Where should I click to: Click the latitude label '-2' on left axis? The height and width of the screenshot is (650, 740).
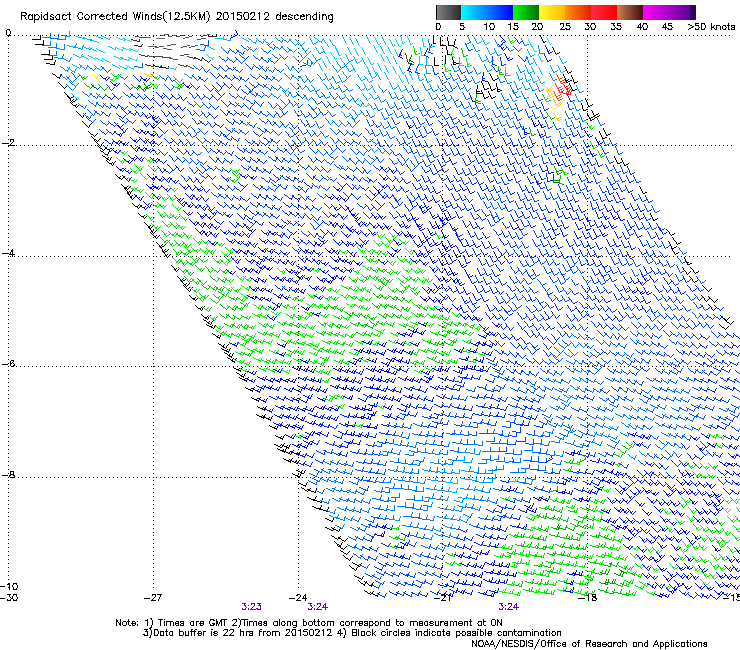pyautogui.click(x=8, y=143)
